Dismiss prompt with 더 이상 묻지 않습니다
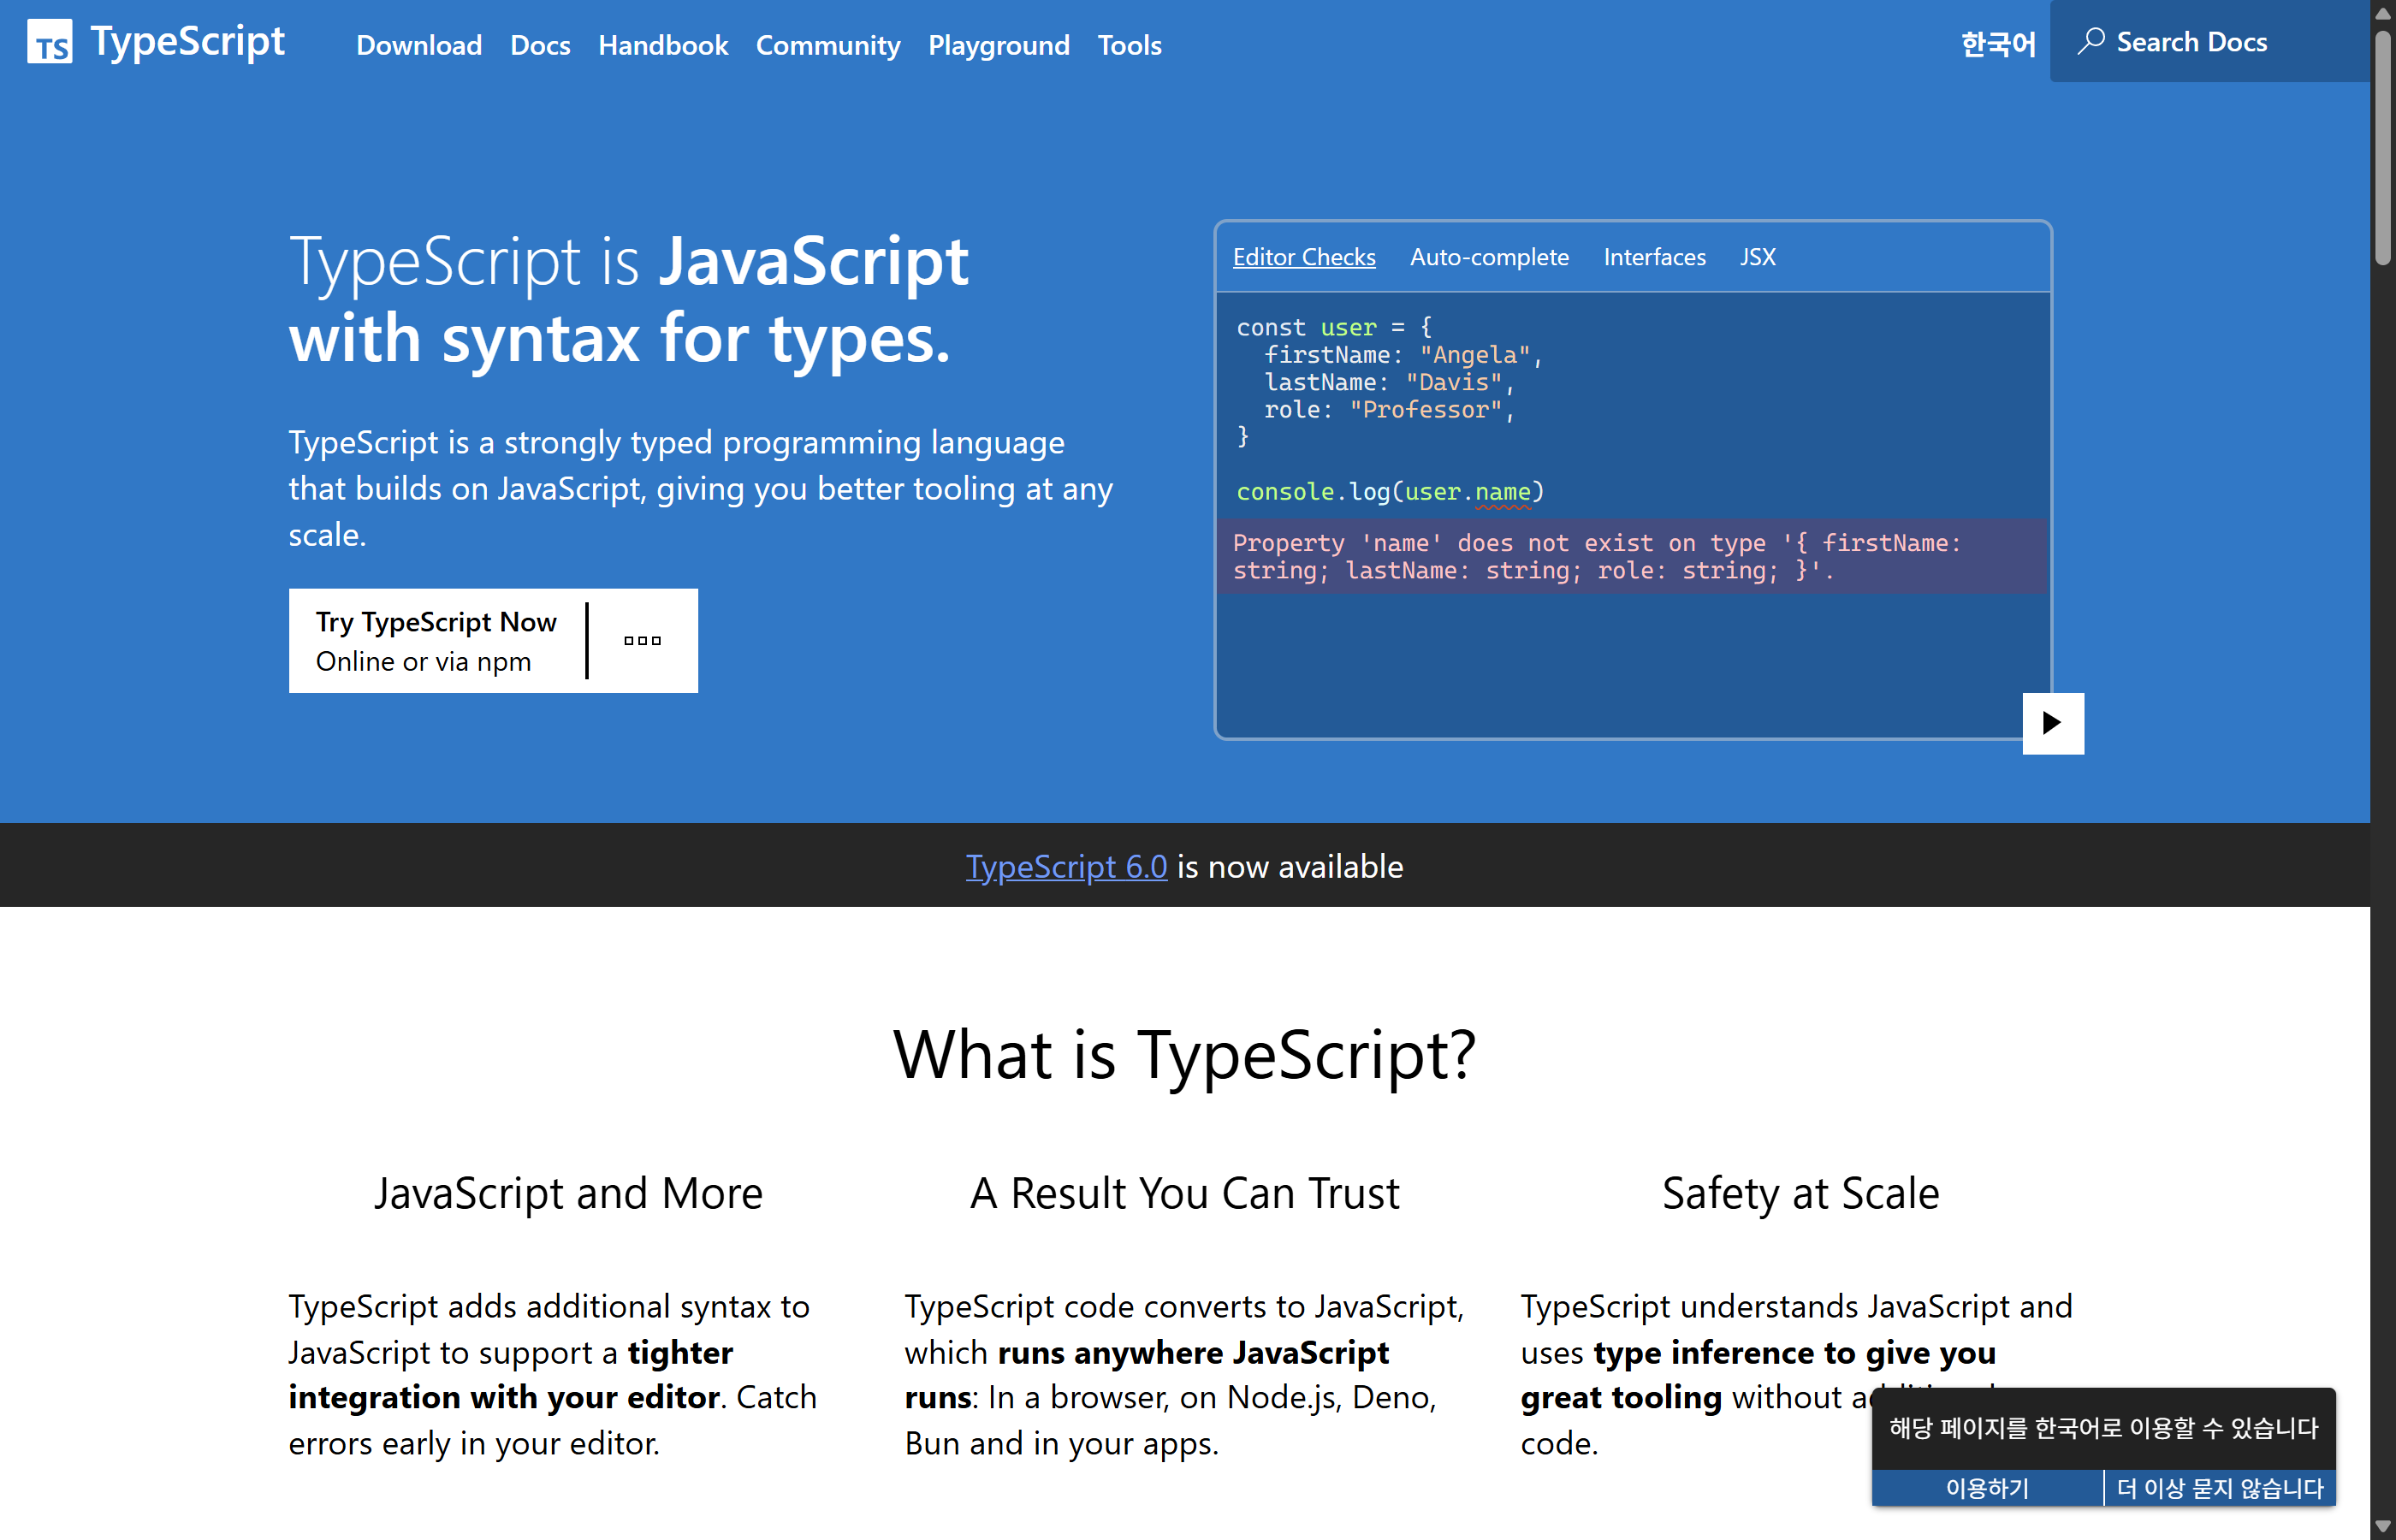The width and height of the screenshot is (2396, 1540). [x=2220, y=1488]
